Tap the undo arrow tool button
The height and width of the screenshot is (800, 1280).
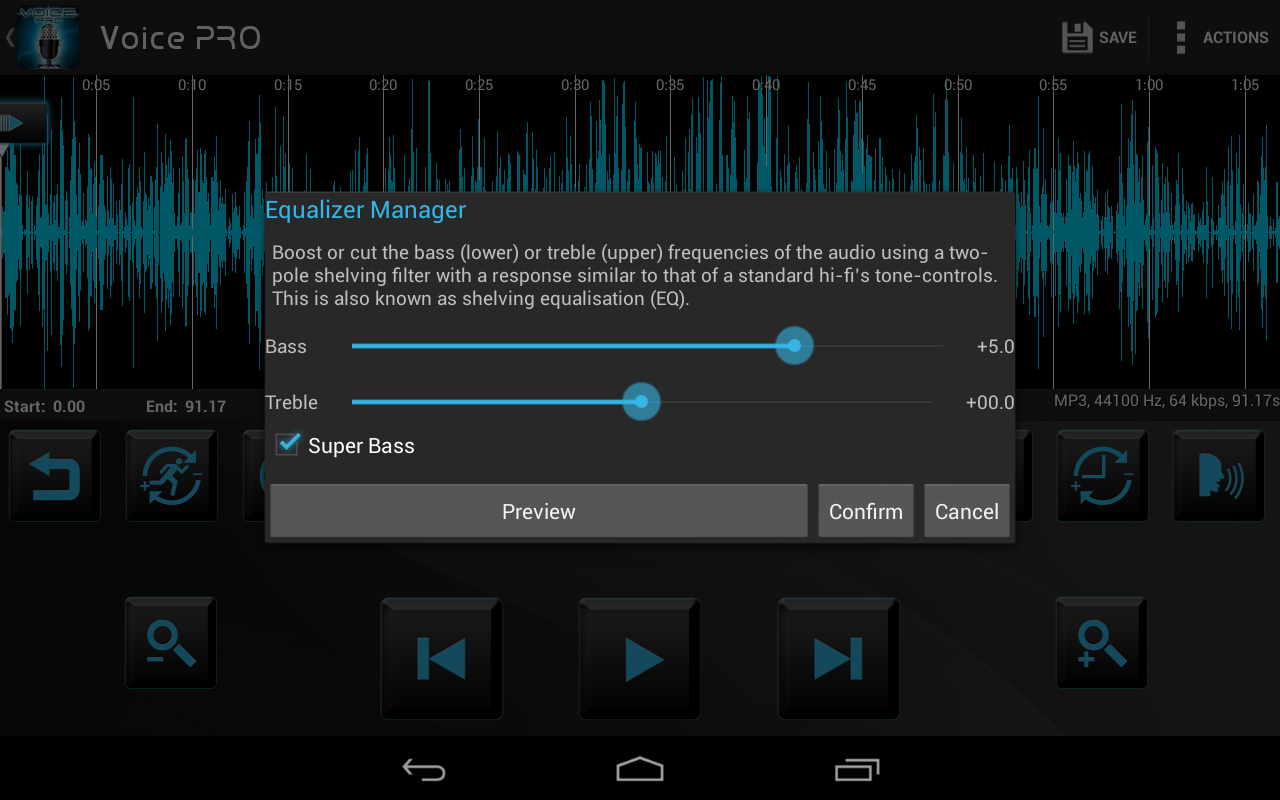[55, 476]
